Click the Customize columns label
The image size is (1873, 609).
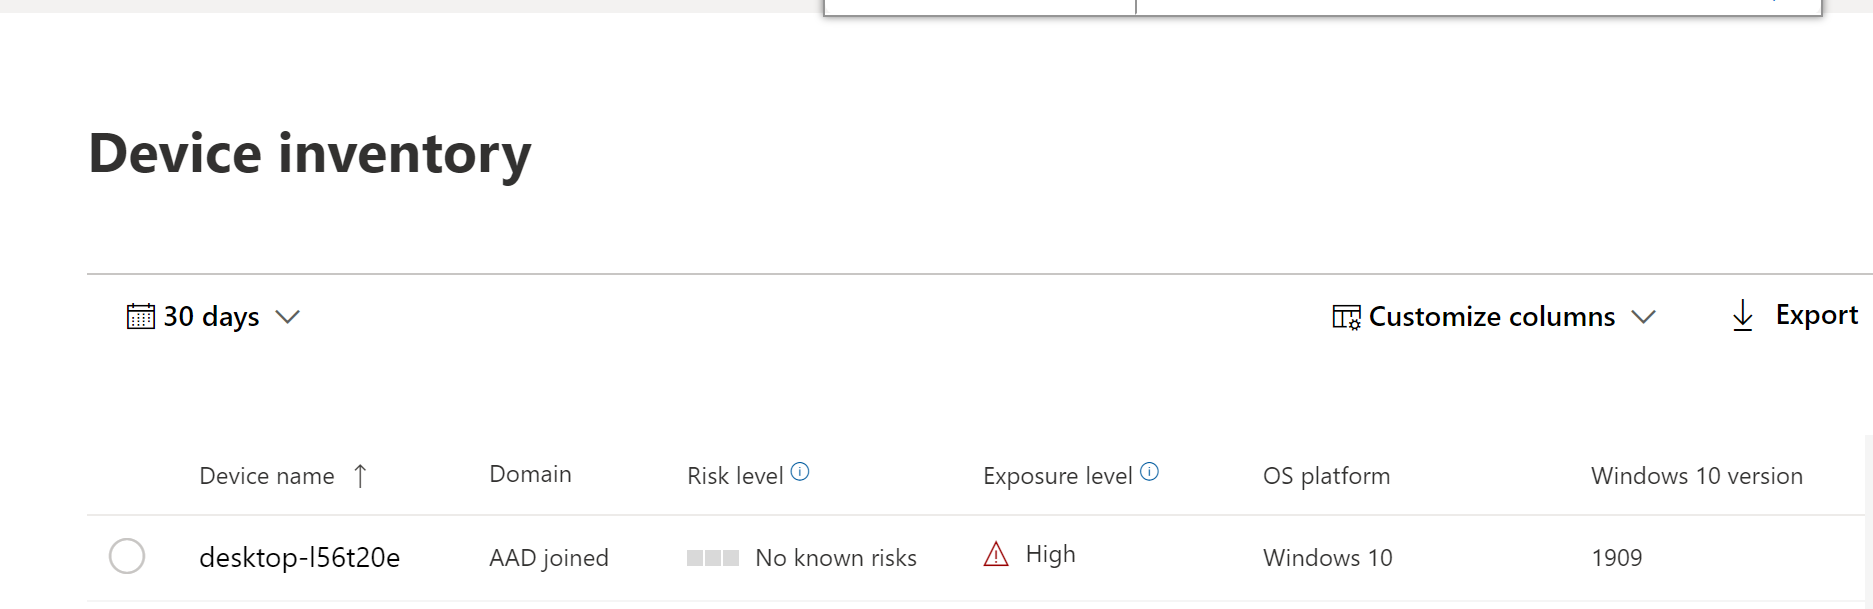pos(1492,316)
